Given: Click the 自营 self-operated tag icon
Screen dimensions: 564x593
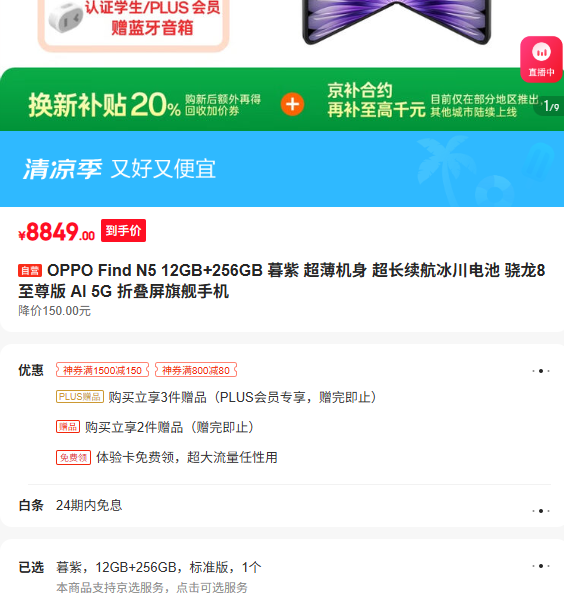Looking at the screenshot, I should tap(30, 271).
